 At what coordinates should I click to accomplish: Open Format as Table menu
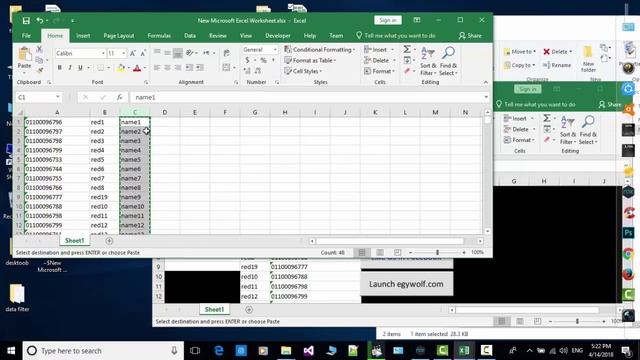310,60
